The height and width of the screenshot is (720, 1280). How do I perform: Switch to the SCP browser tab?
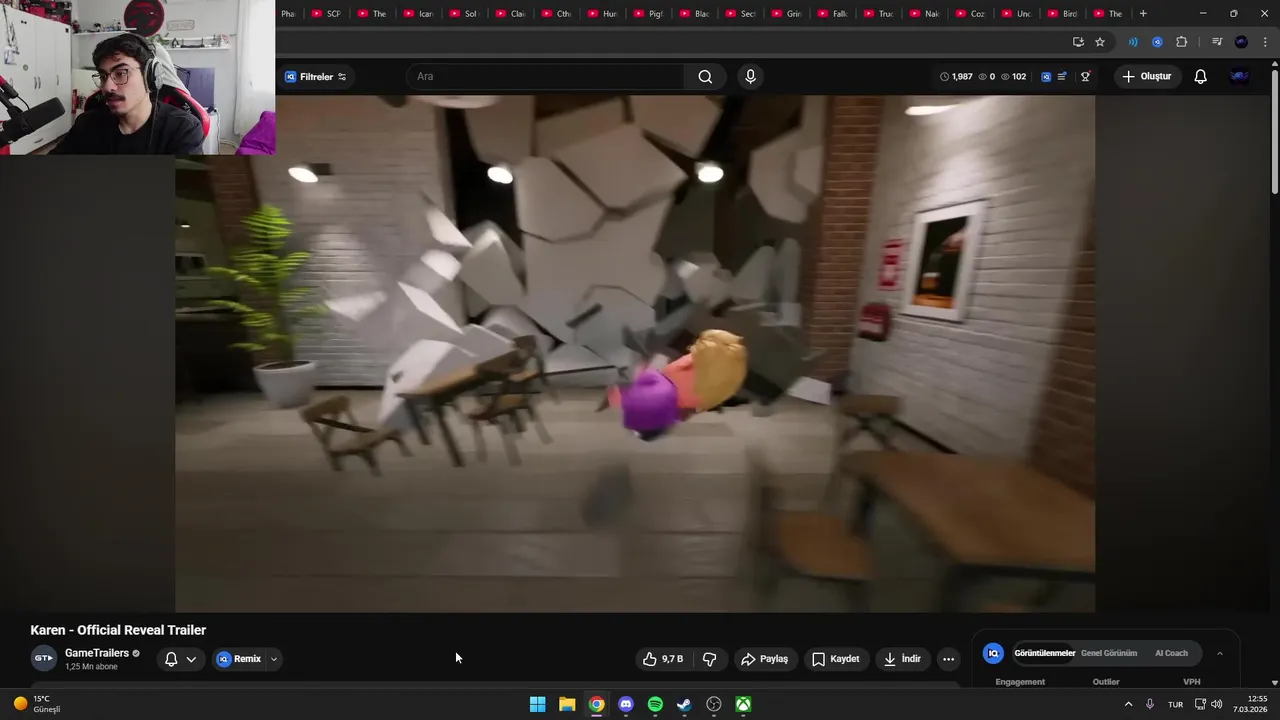pos(326,14)
